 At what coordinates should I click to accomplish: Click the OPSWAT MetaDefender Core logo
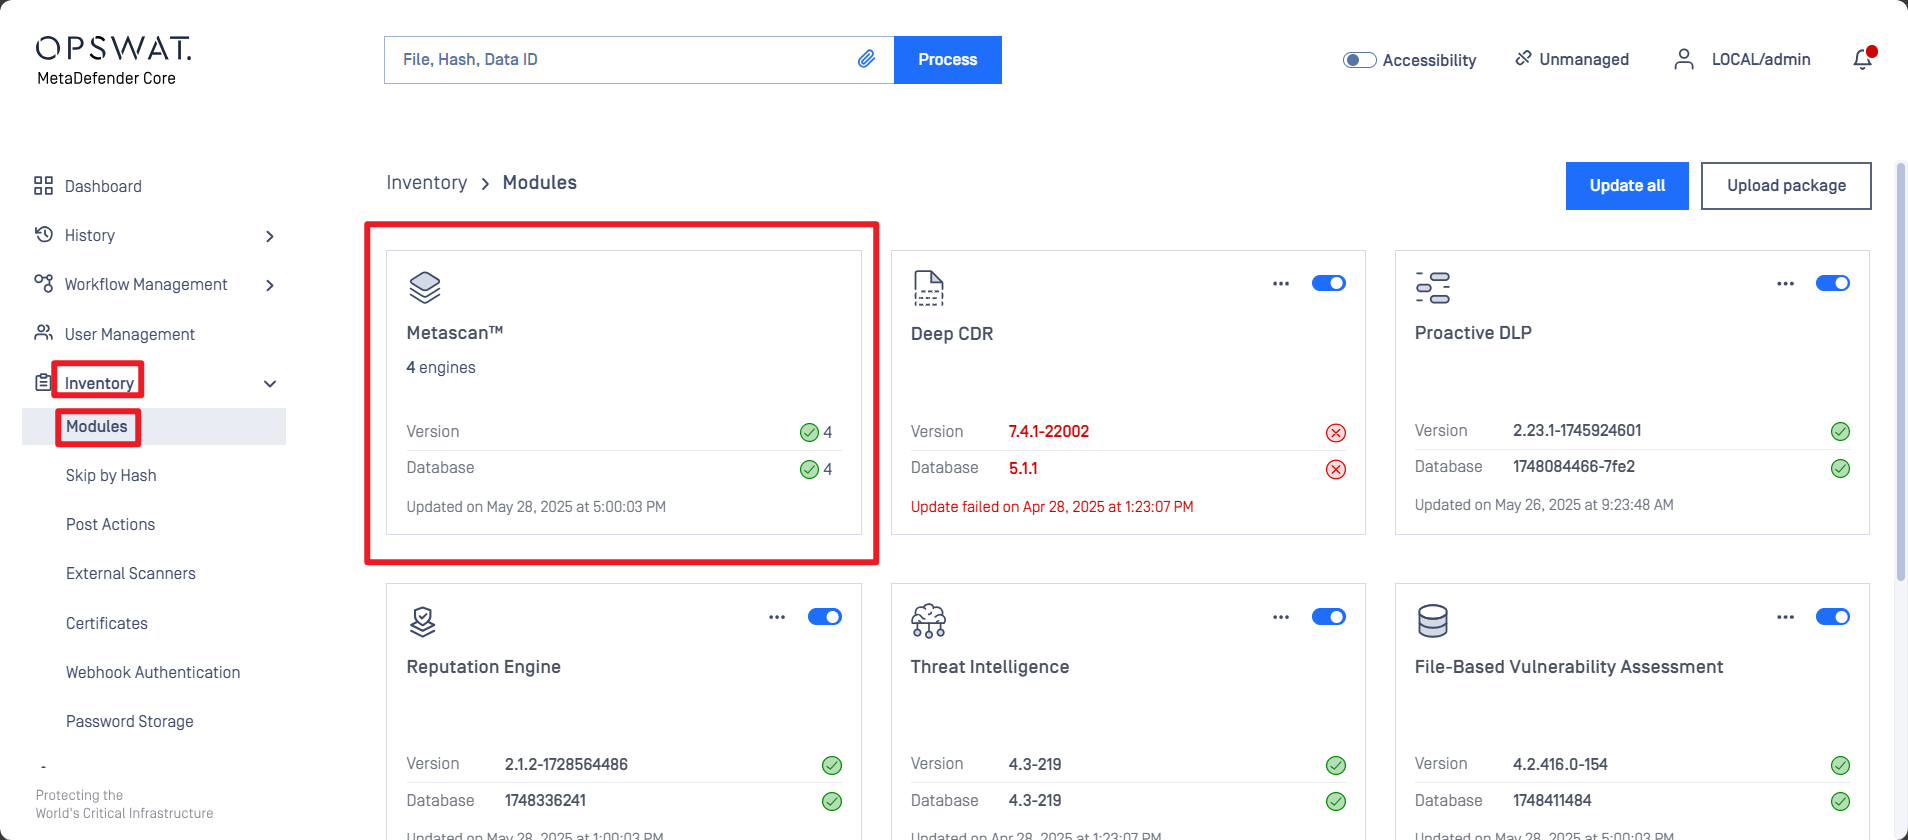[113, 61]
